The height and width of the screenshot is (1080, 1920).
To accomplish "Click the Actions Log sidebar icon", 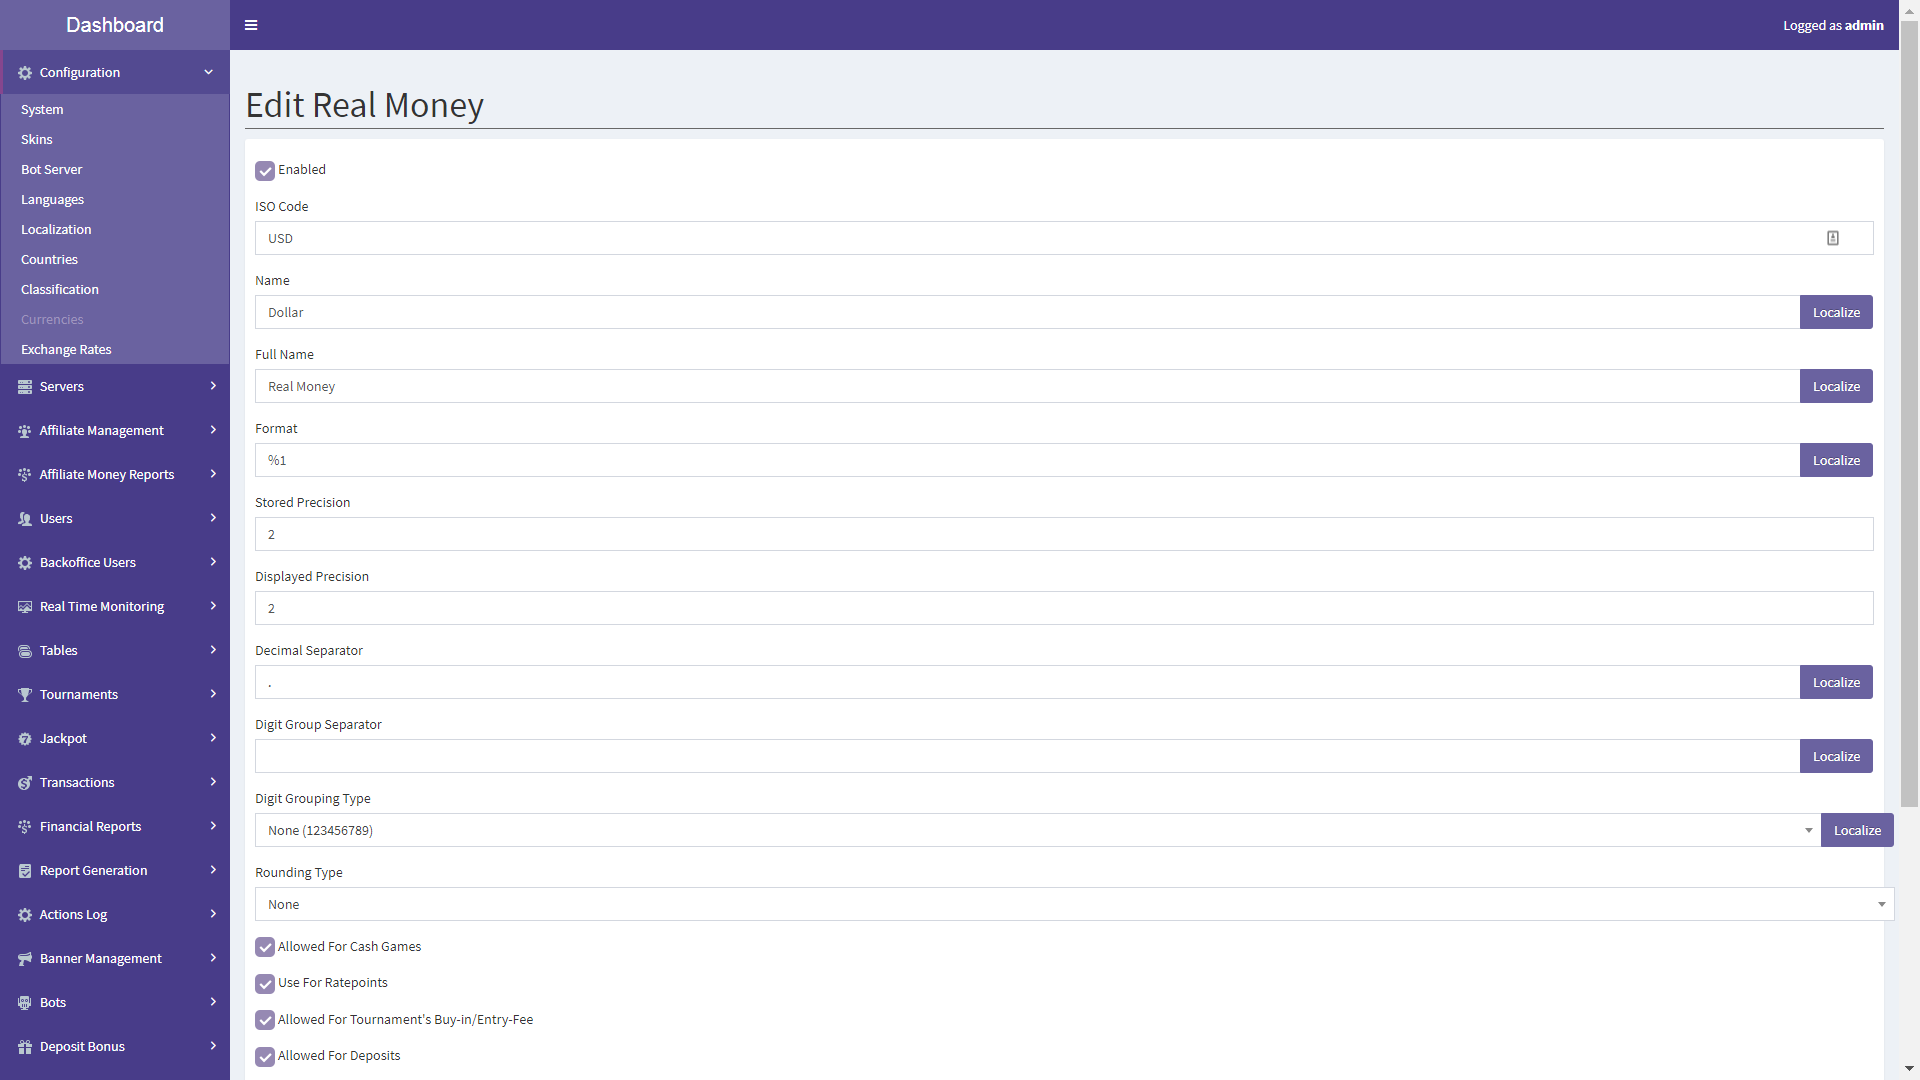I will (25, 914).
